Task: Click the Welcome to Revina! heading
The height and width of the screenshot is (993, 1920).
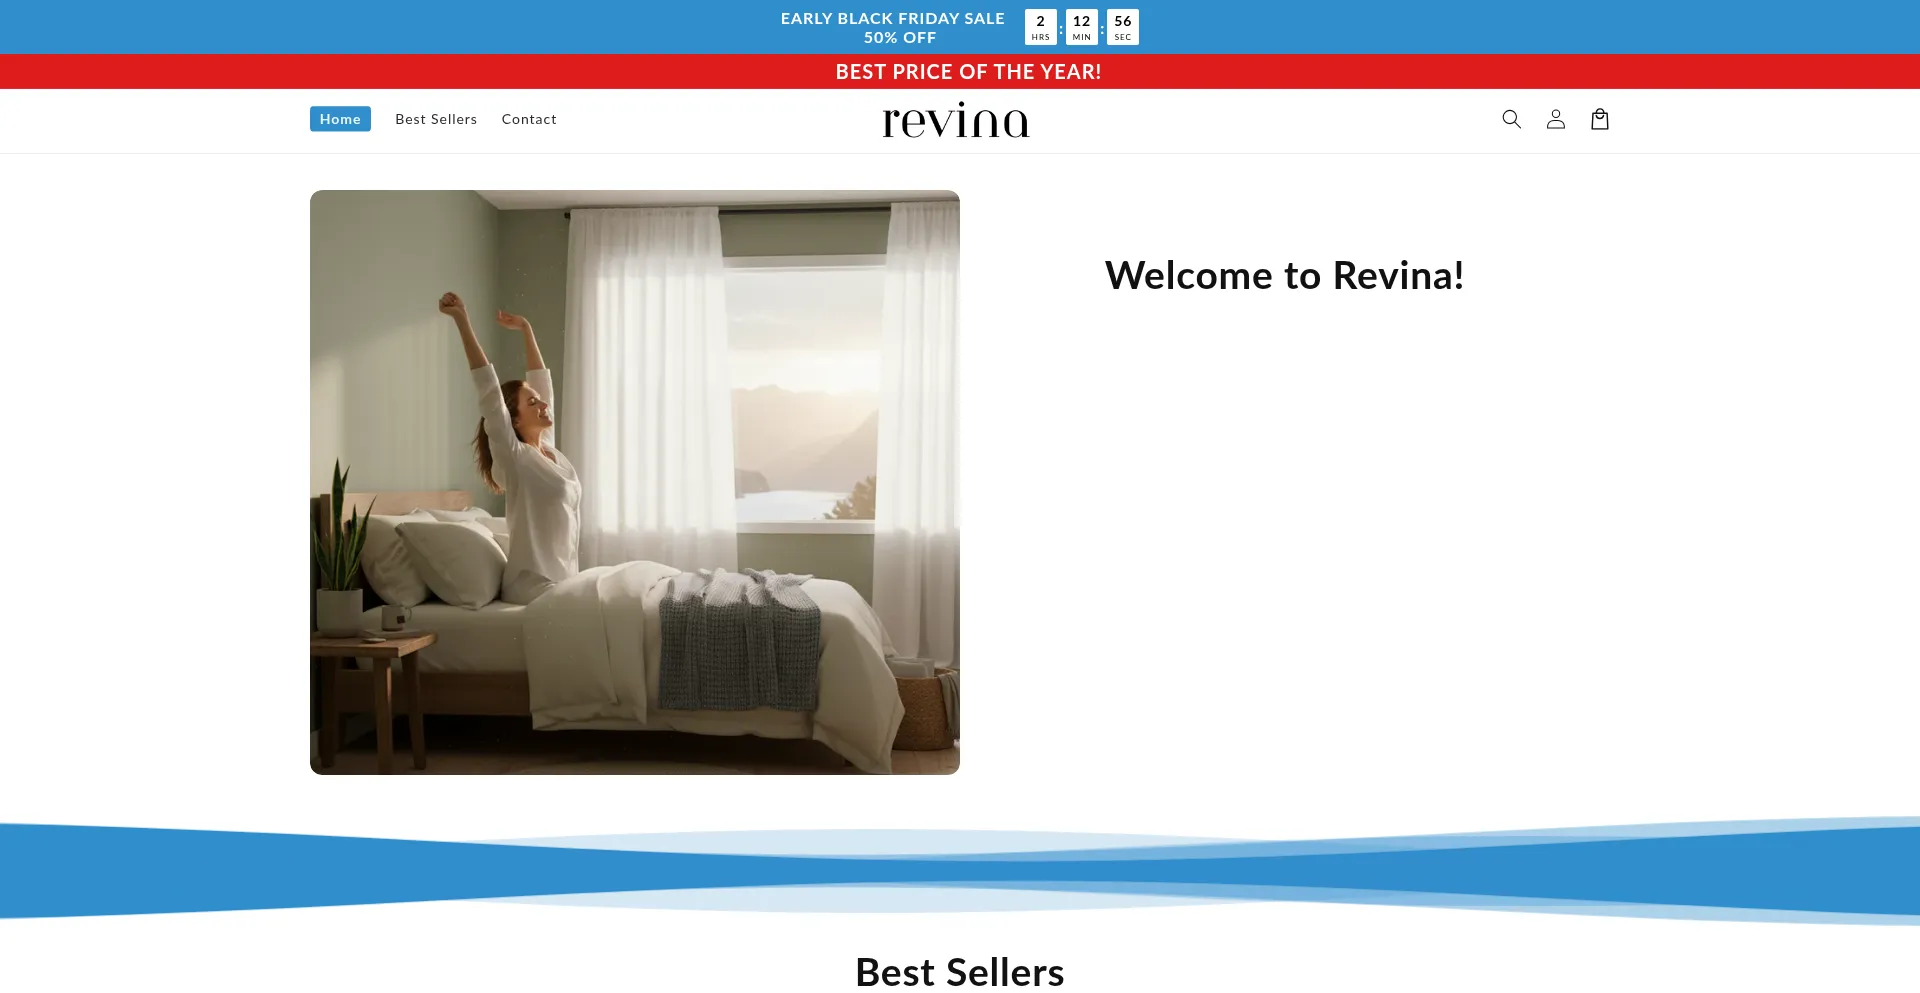Action: (1284, 276)
